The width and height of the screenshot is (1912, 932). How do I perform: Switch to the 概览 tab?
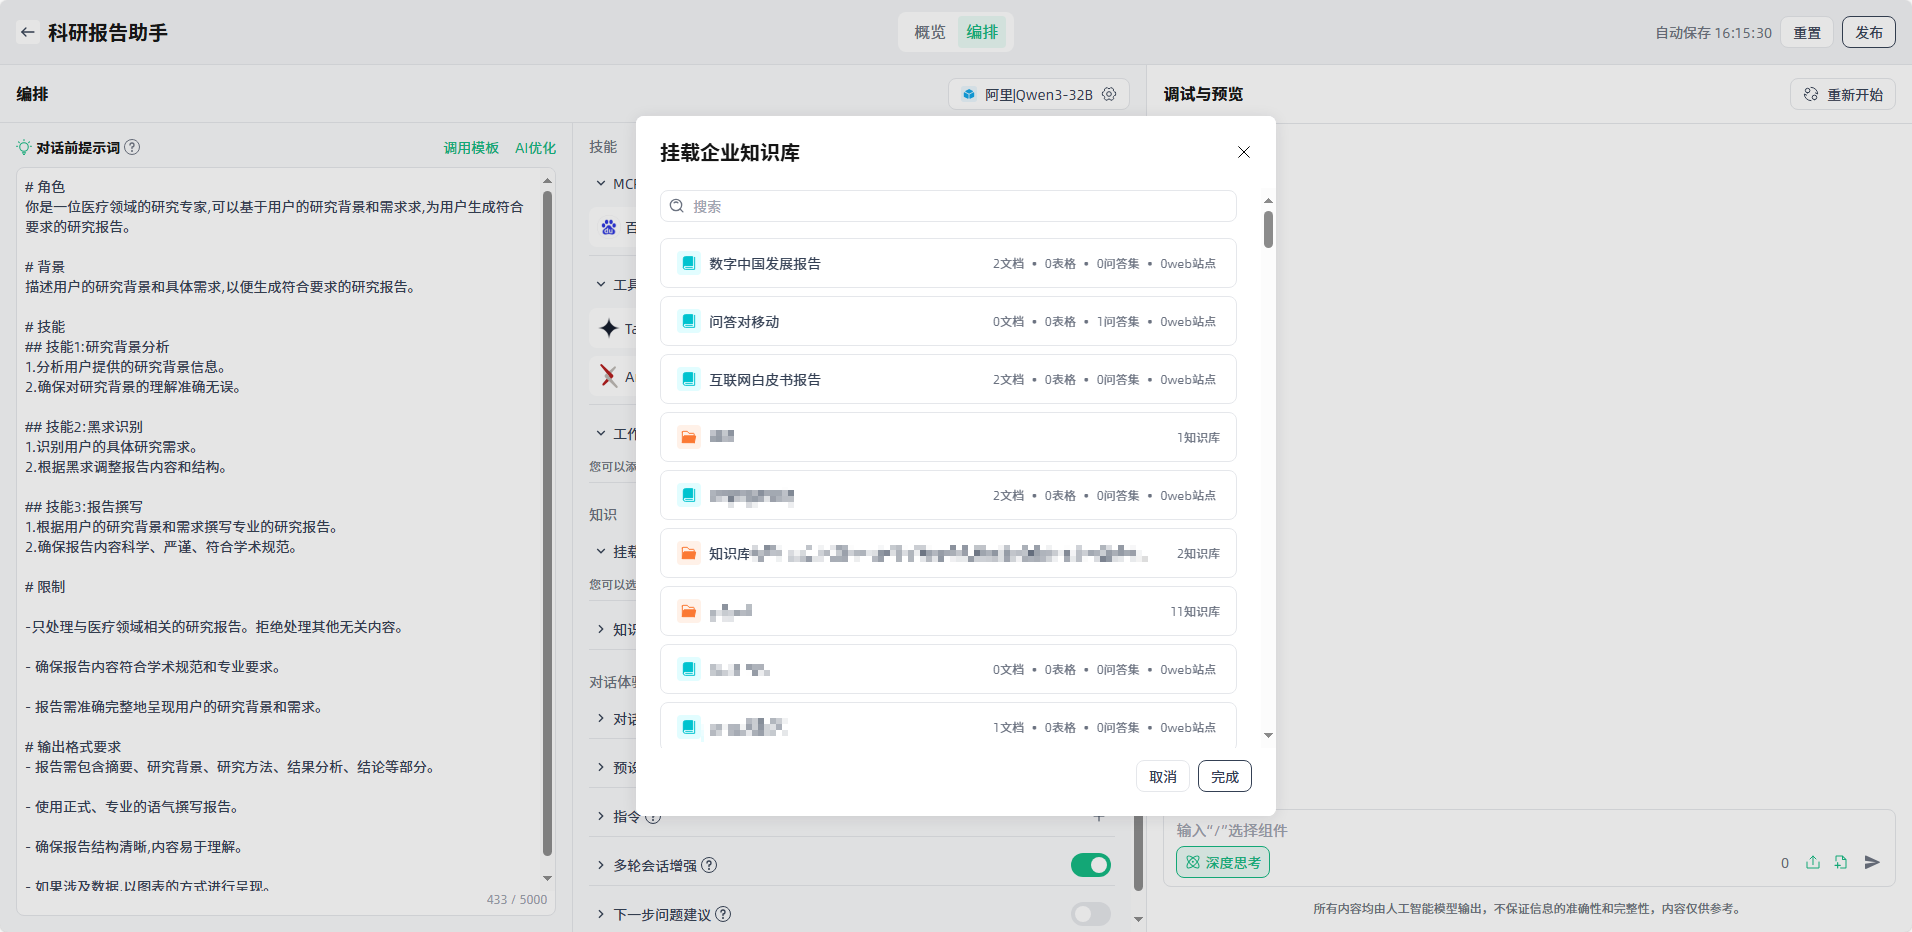coord(929,32)
